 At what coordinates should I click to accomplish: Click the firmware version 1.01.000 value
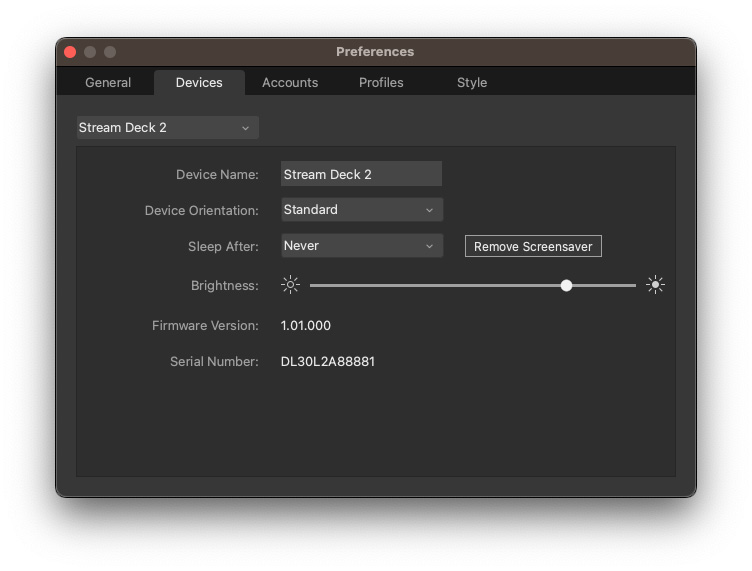(x=306, y=326)
